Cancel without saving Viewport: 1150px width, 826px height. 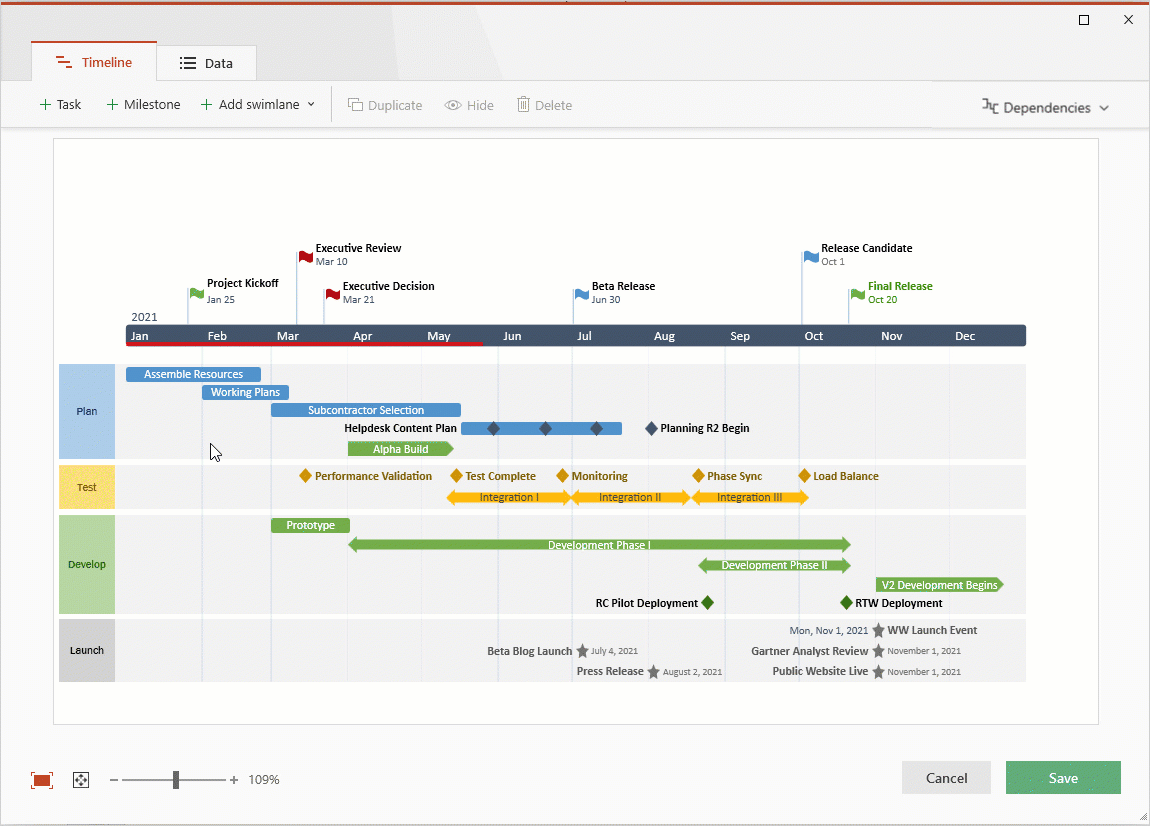[x=946, y=777]
